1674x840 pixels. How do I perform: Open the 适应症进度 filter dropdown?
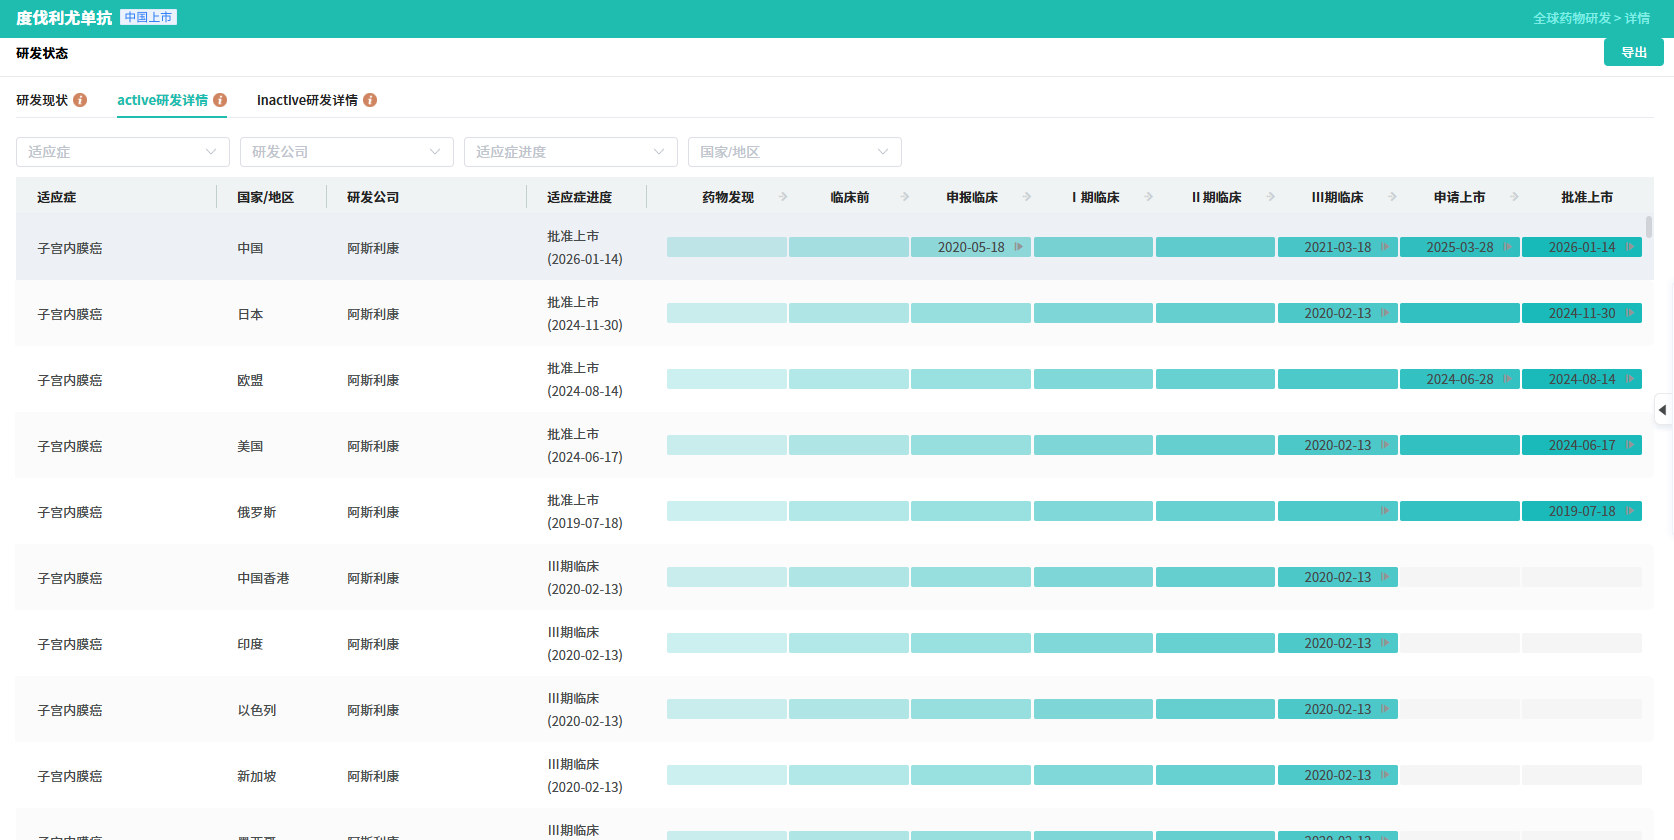point(570,152)
